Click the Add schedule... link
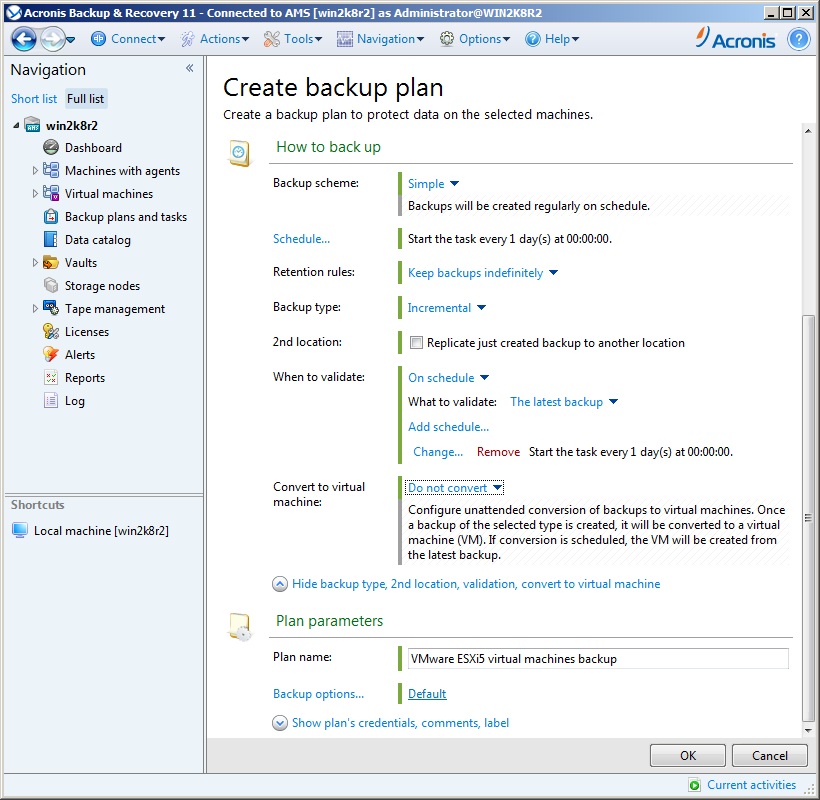Screen dimensions: 820x800 pyautogui.click(x=449, y=427)
